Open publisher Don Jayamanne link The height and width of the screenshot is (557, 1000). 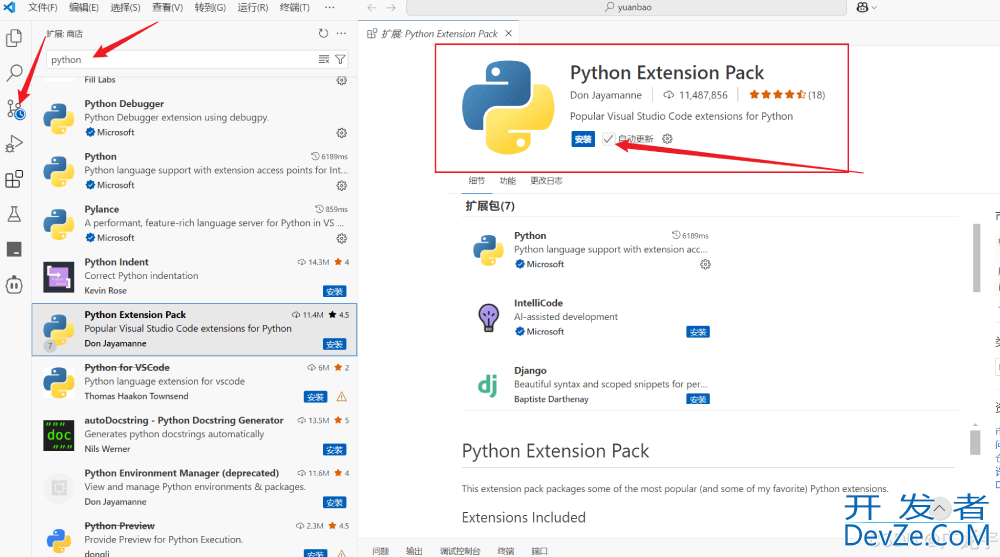(606, 95)
